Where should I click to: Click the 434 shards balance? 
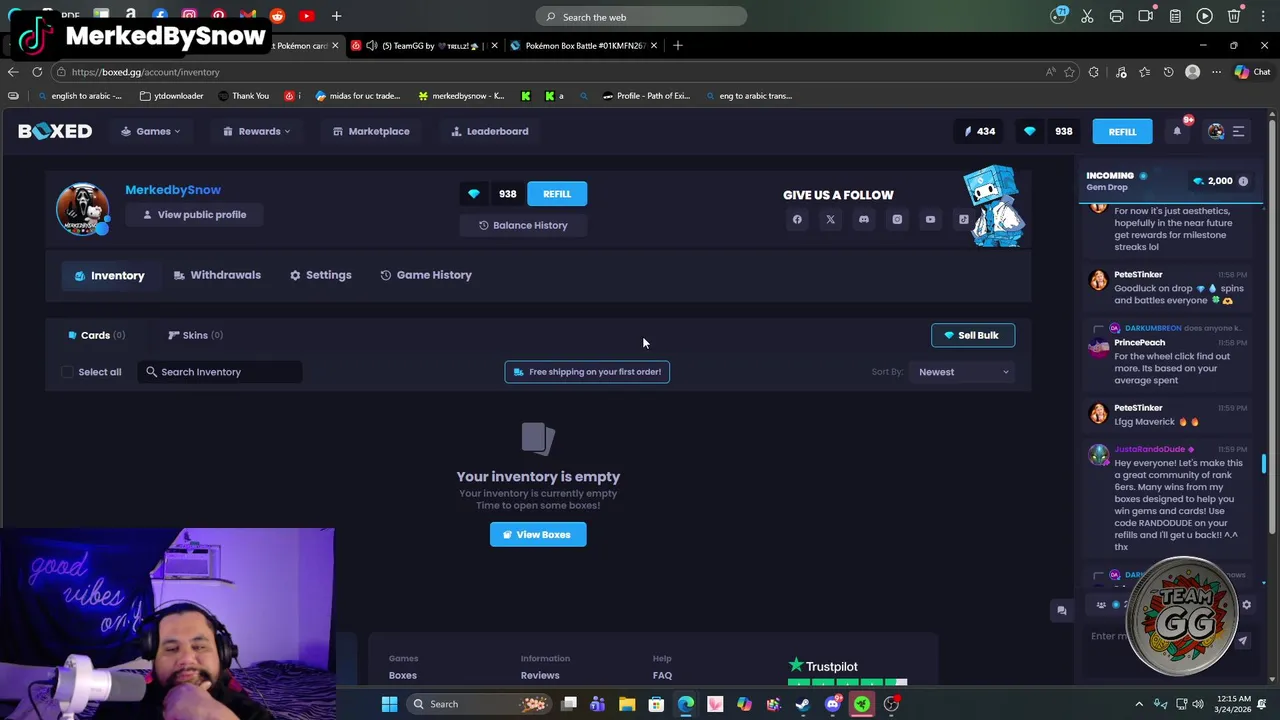(980, 131)
